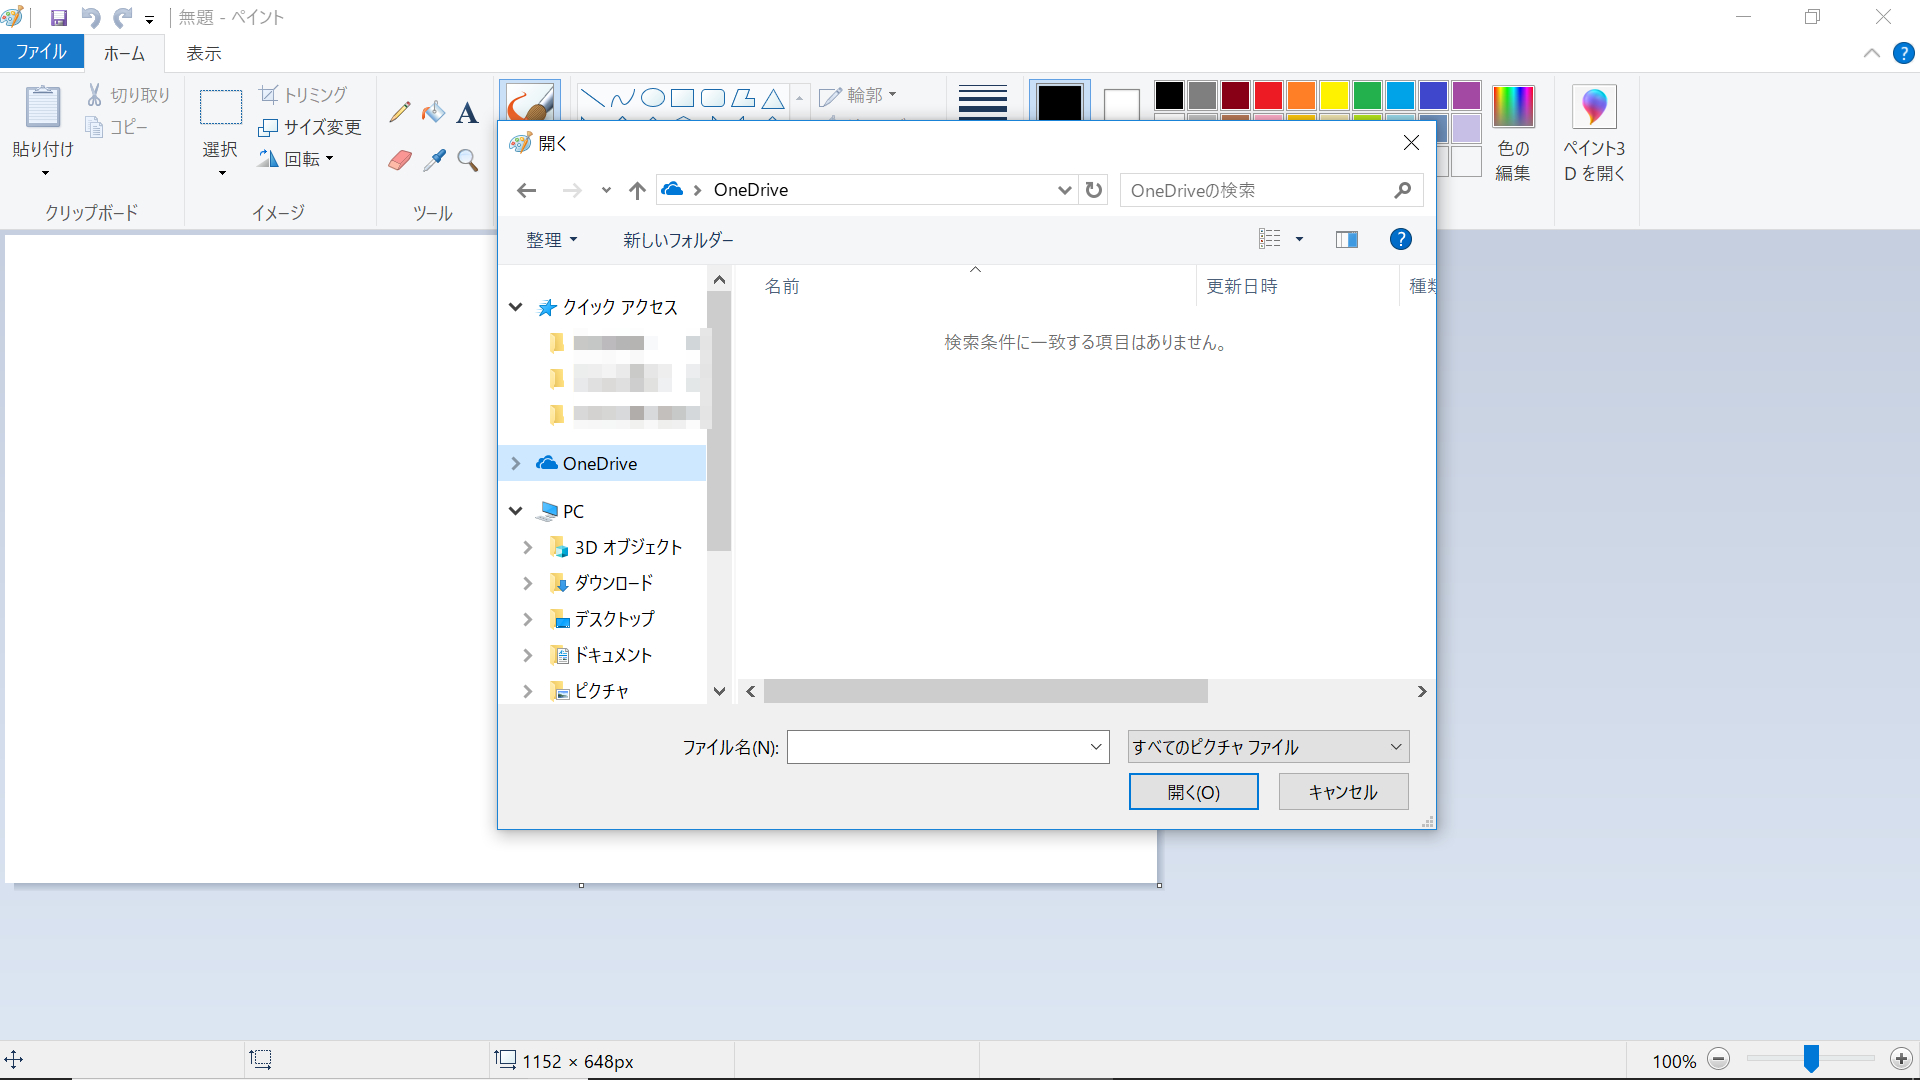Viewport: 1920px width, 1080px height.
Task: Collapse the Quick access tree node
Action: pyautogui.click(x=516, y=307)
